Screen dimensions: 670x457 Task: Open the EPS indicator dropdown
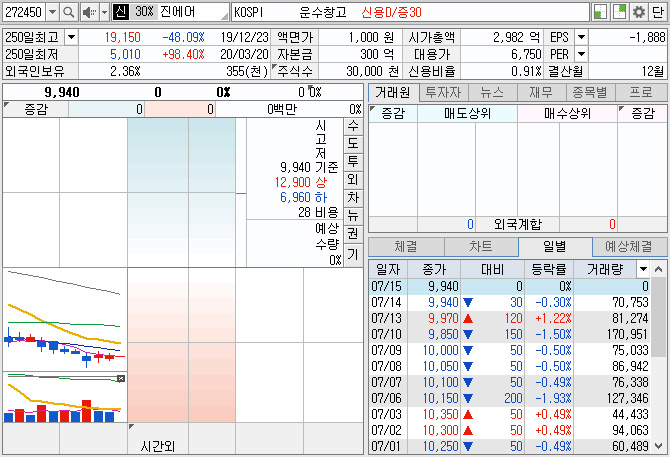(x=581, y=37)
